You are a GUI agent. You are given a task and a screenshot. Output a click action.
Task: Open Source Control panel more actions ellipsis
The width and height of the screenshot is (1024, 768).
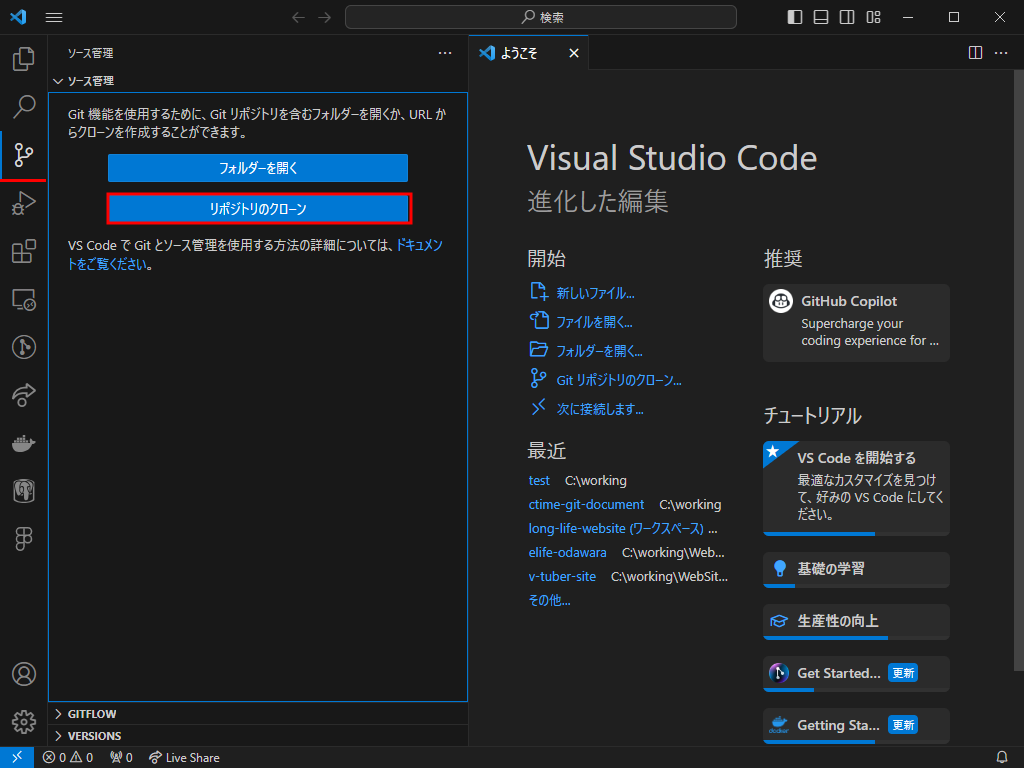(x=445, y=53)
